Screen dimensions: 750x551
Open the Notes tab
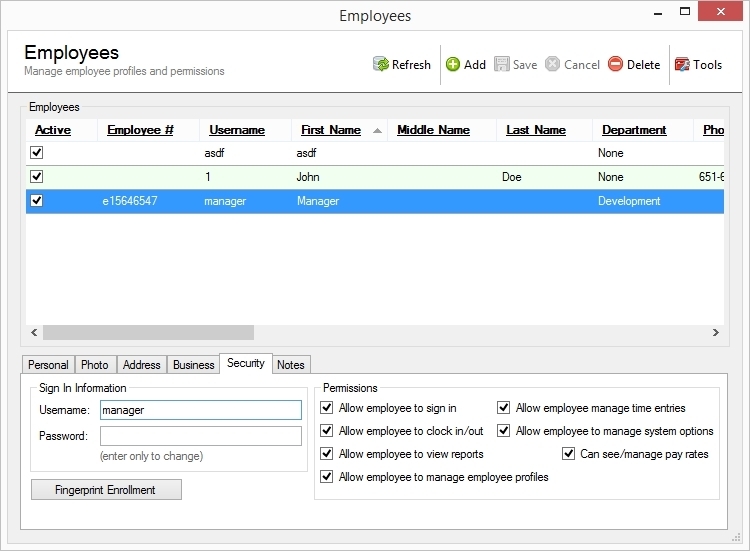click(x=290, y=365)
